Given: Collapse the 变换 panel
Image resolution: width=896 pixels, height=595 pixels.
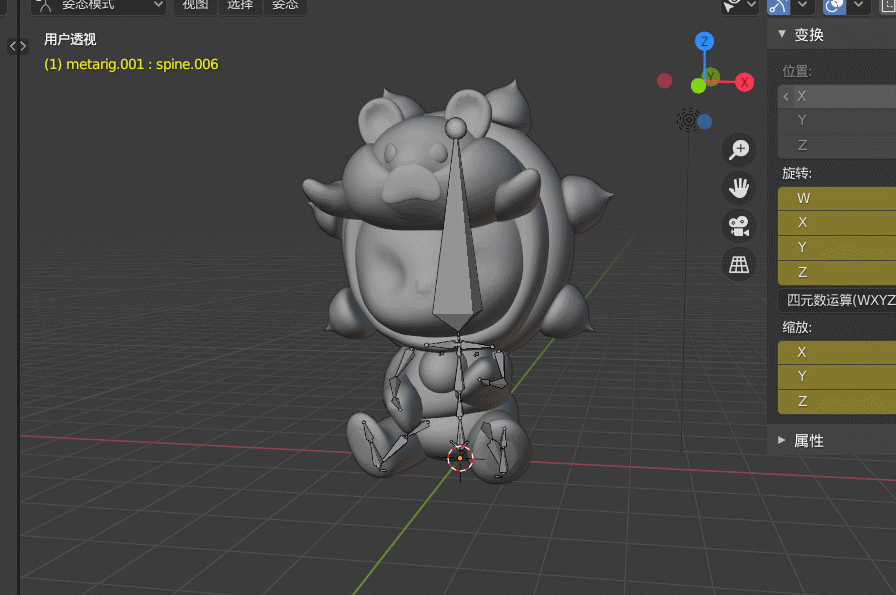Looking at the screenshot, I should click(782, 34).
